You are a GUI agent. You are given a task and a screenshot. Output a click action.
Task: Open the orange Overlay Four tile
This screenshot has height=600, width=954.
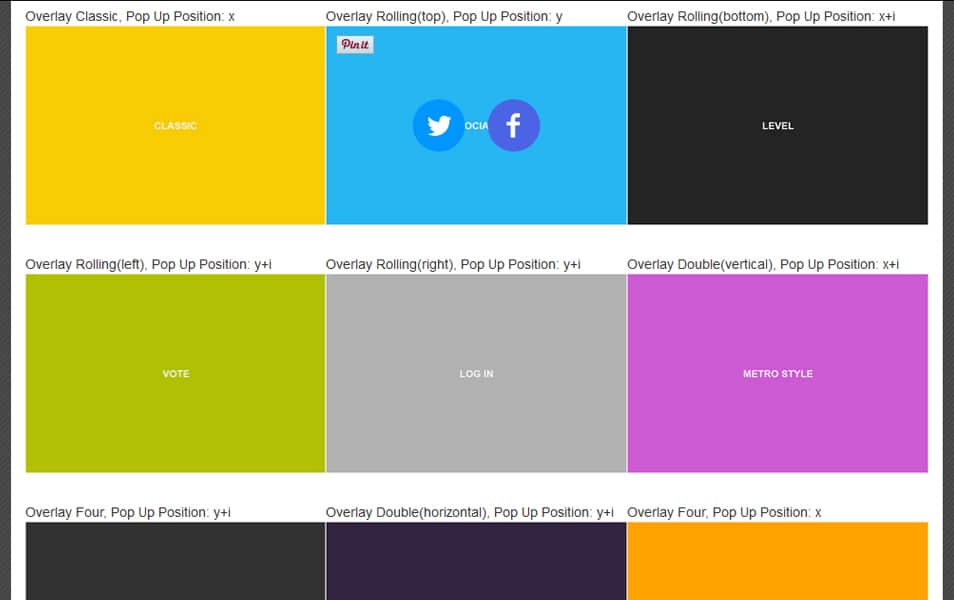[x=777, y=560]
